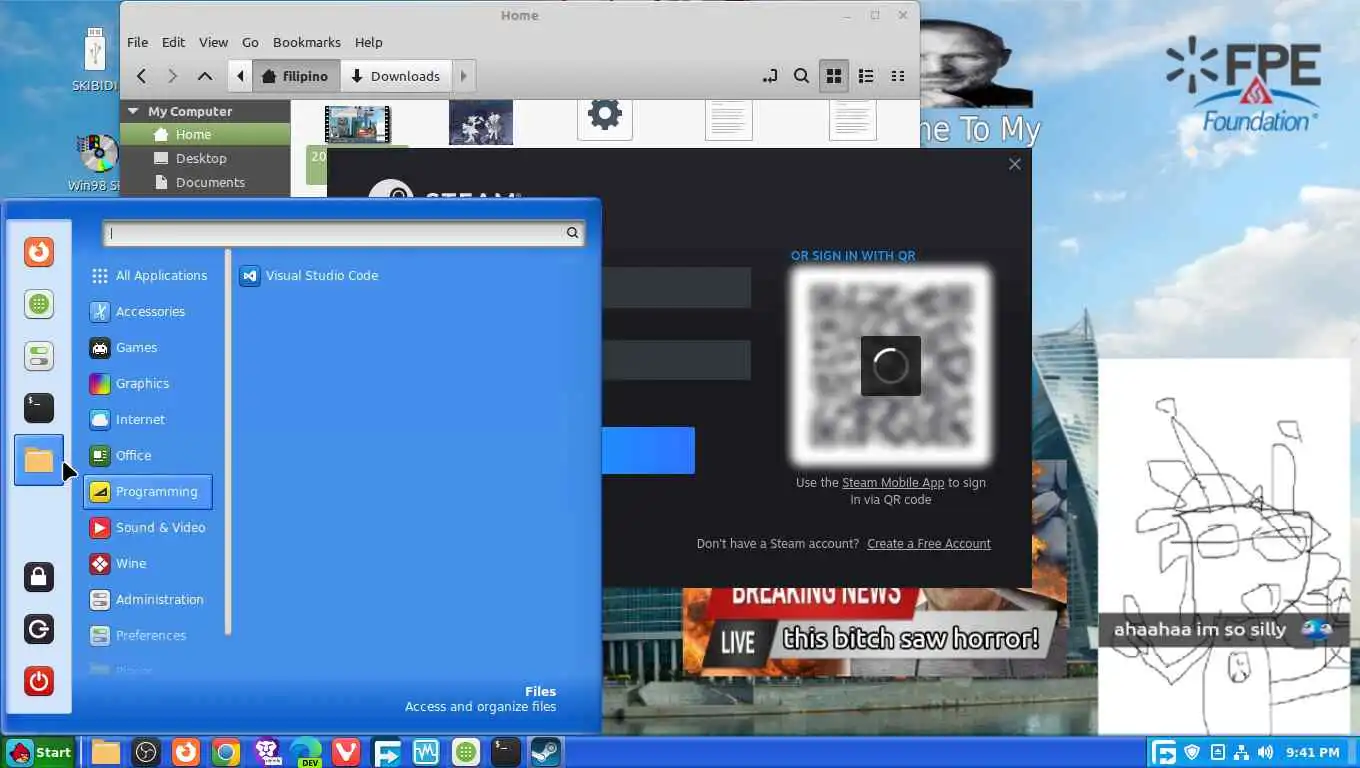This screenshot has width=1360, height=768.
Task: Switch file manager to list view
Action: (x=866, y=76)
